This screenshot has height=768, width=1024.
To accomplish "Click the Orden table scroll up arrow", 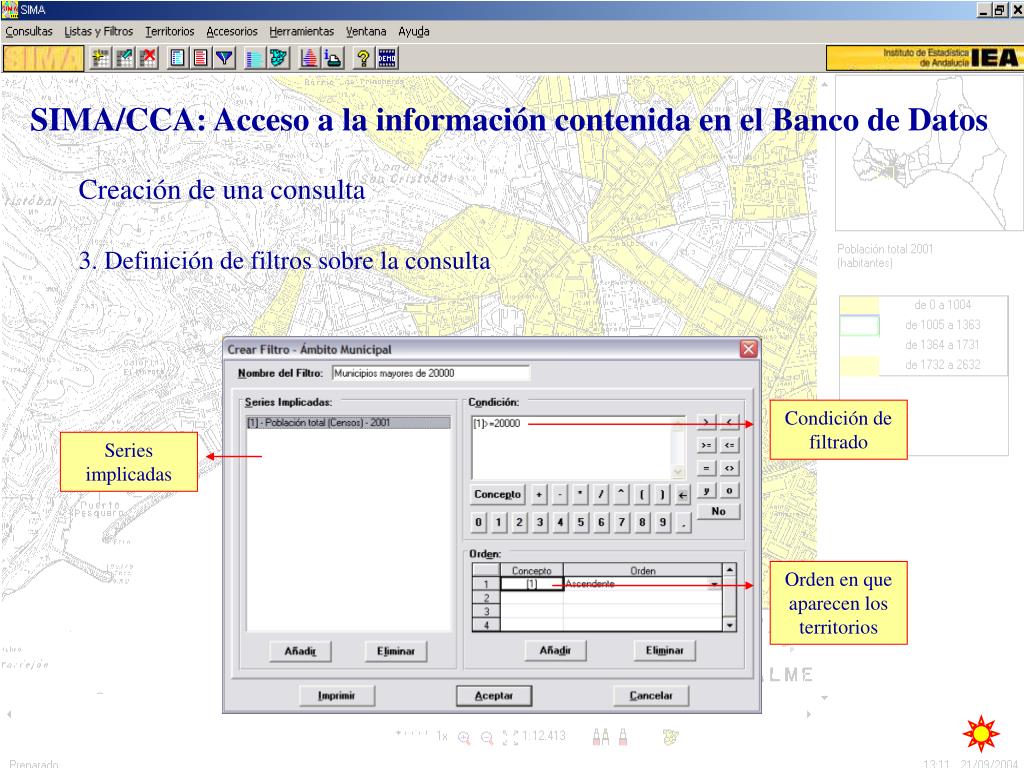I will point(729,570).
